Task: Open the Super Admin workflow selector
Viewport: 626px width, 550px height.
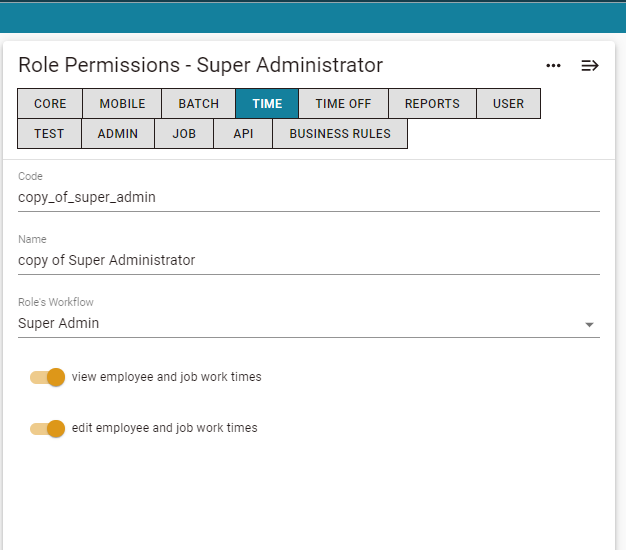Action: (309, 323)
